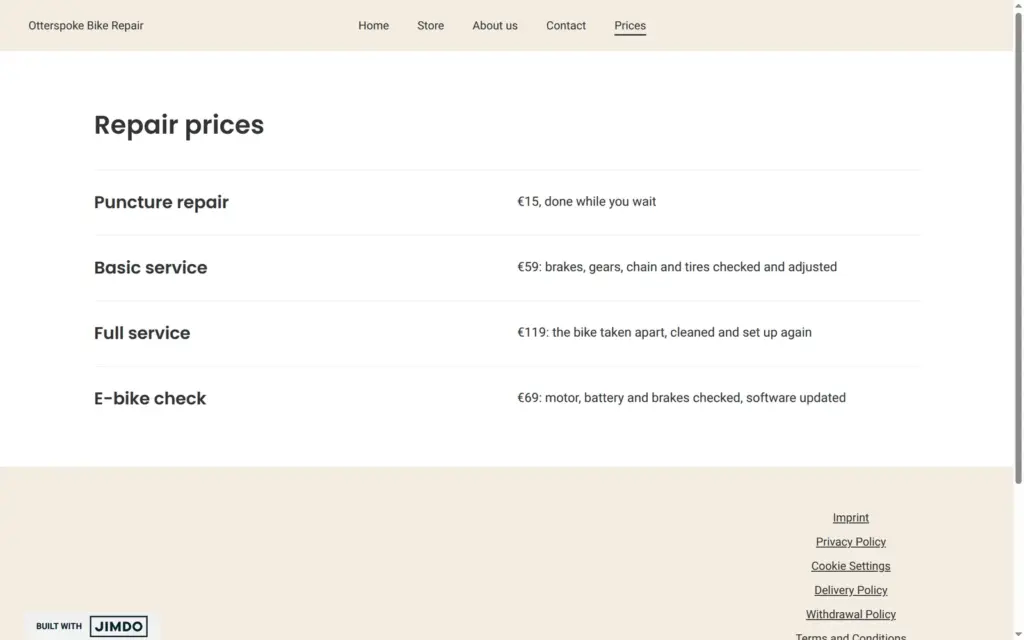Go to the Store page
This screenshot has width=1024, height=640.
[x=430, y=25]
